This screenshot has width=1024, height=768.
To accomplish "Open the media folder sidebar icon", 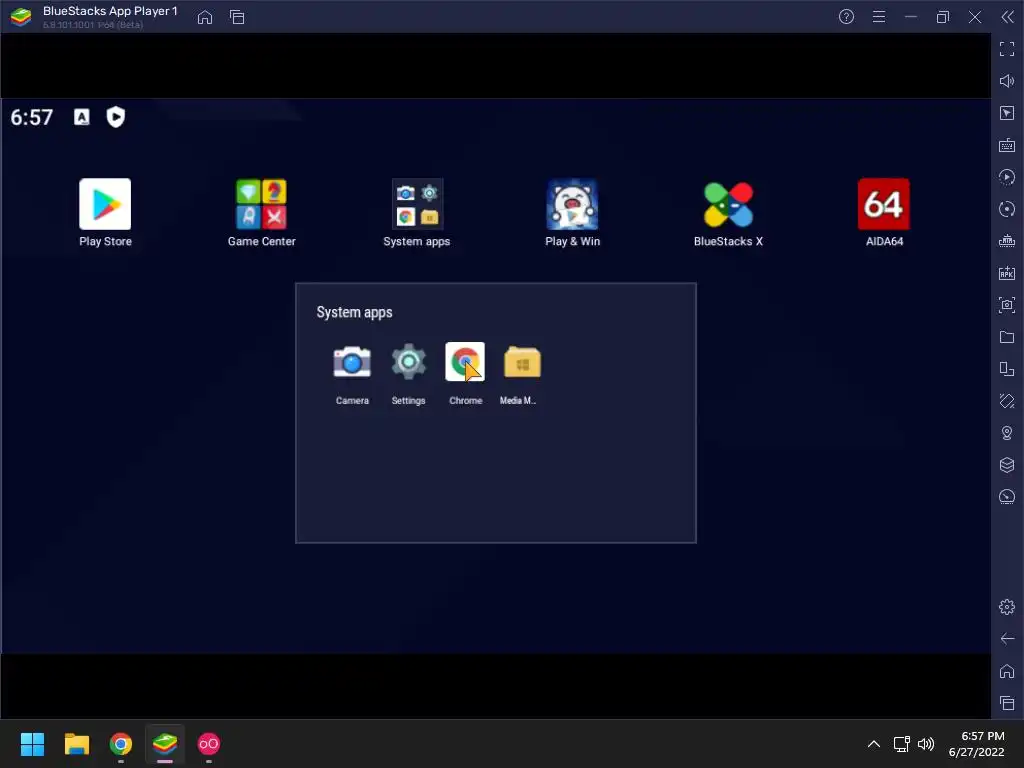I will pos(1007,337).
